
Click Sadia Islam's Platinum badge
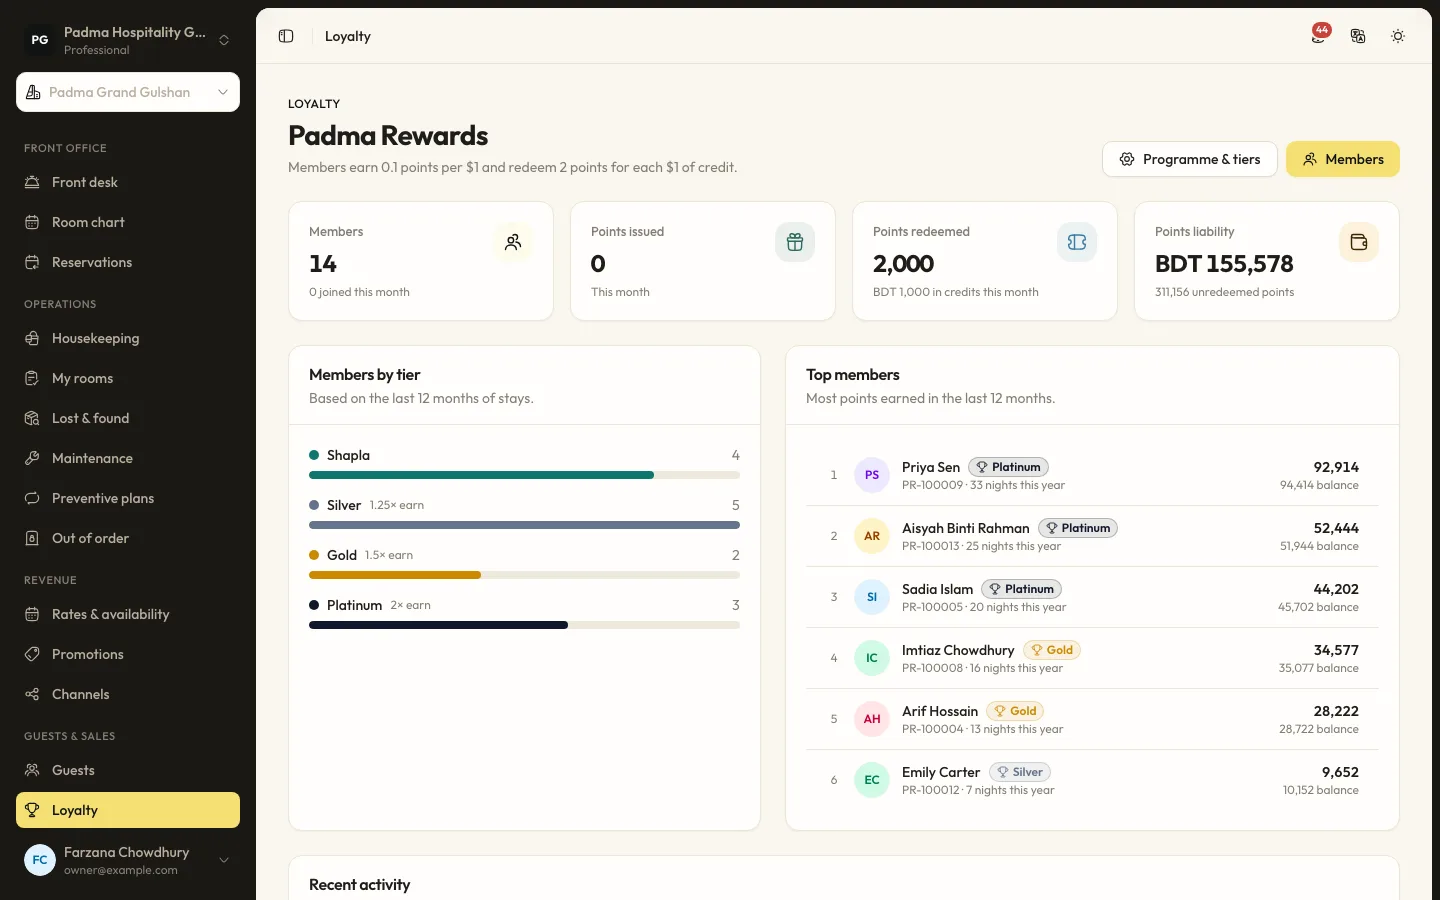click(1021, 589)
